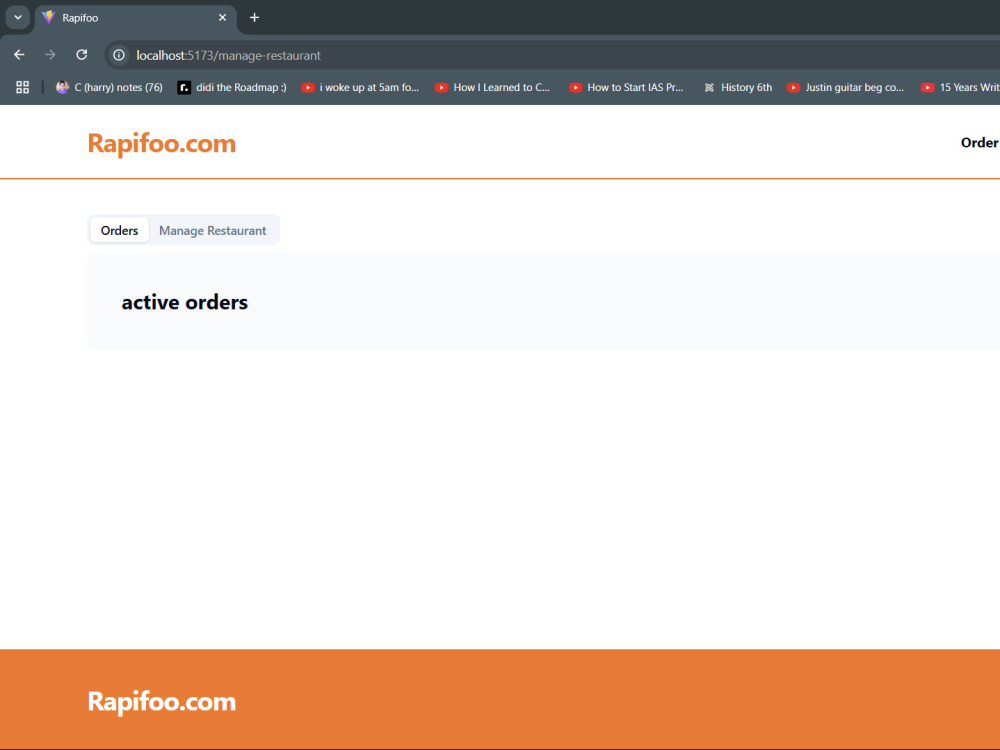Open a new browser tab
The width and height of the screenshot is (1000, 750).
coord(254,18)
